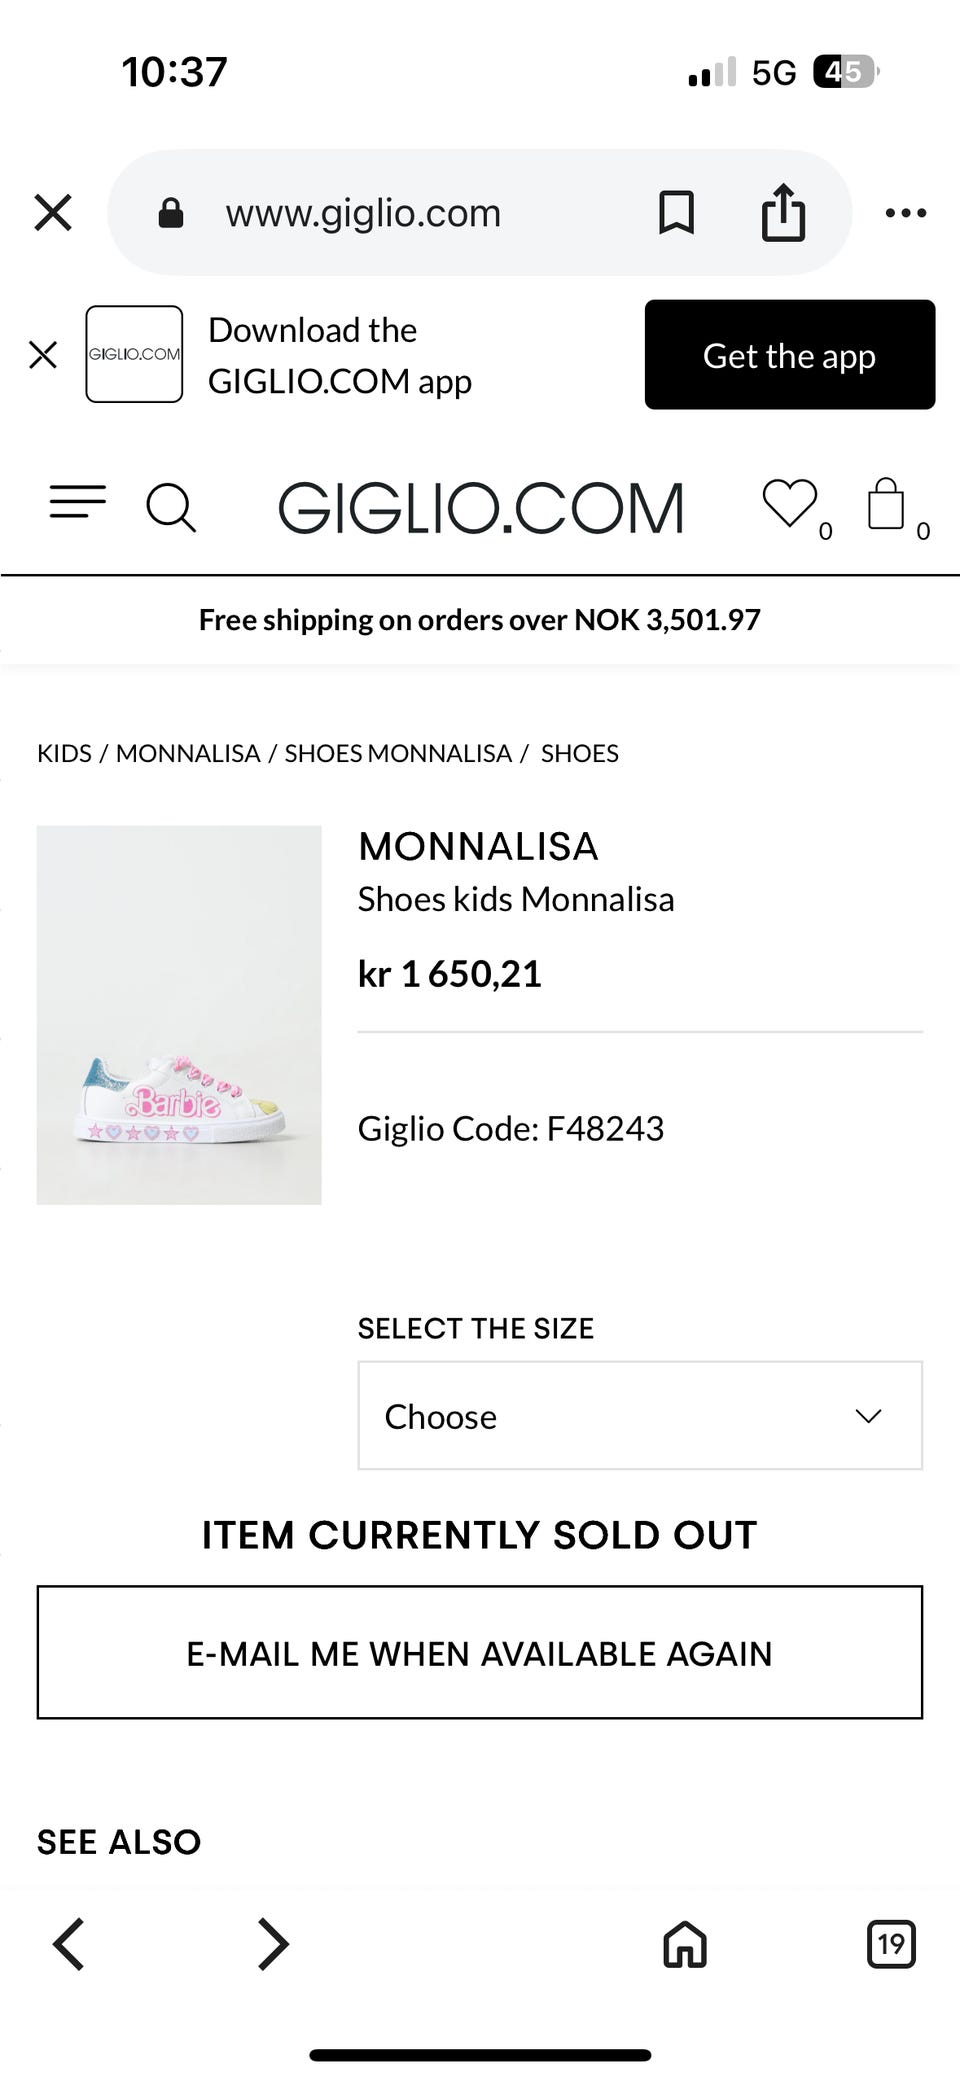
Task: Open the Barbie sneaker product thumbnail
Action: (179, 1014)
